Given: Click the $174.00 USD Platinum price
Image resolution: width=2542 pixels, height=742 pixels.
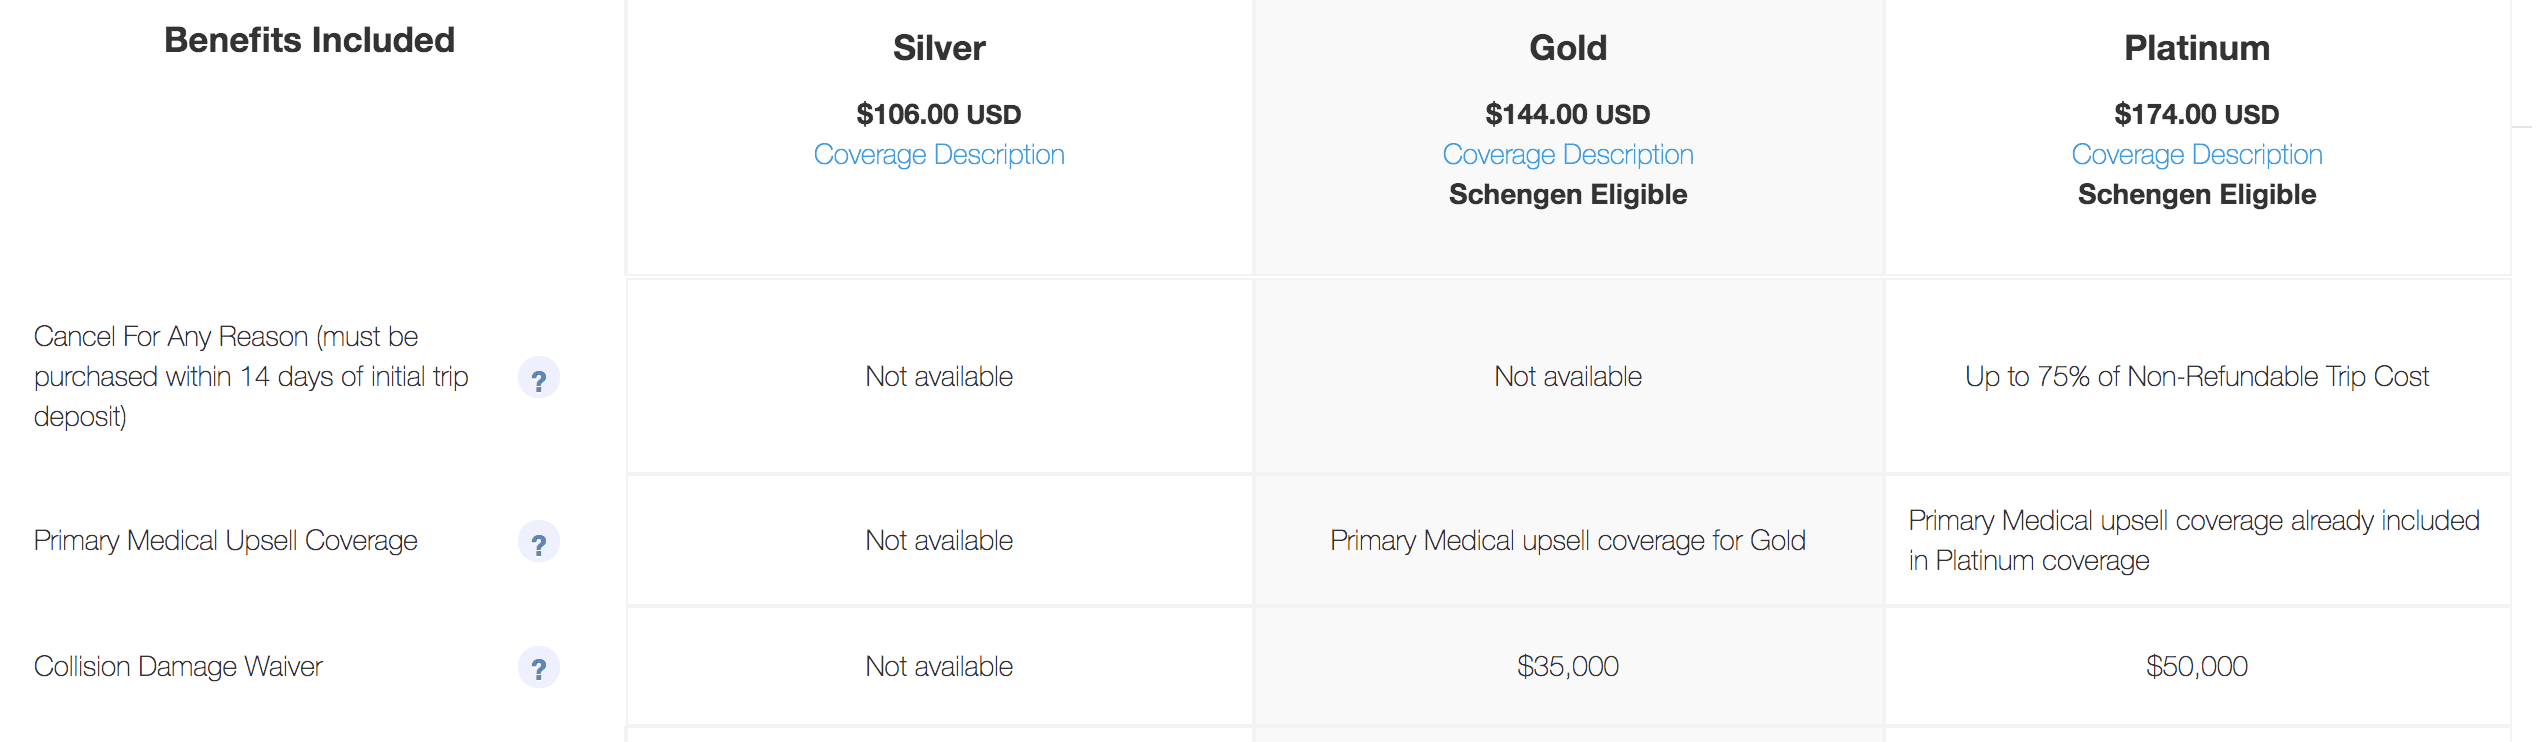Looking at the screenshot, I should (2197, 114).
